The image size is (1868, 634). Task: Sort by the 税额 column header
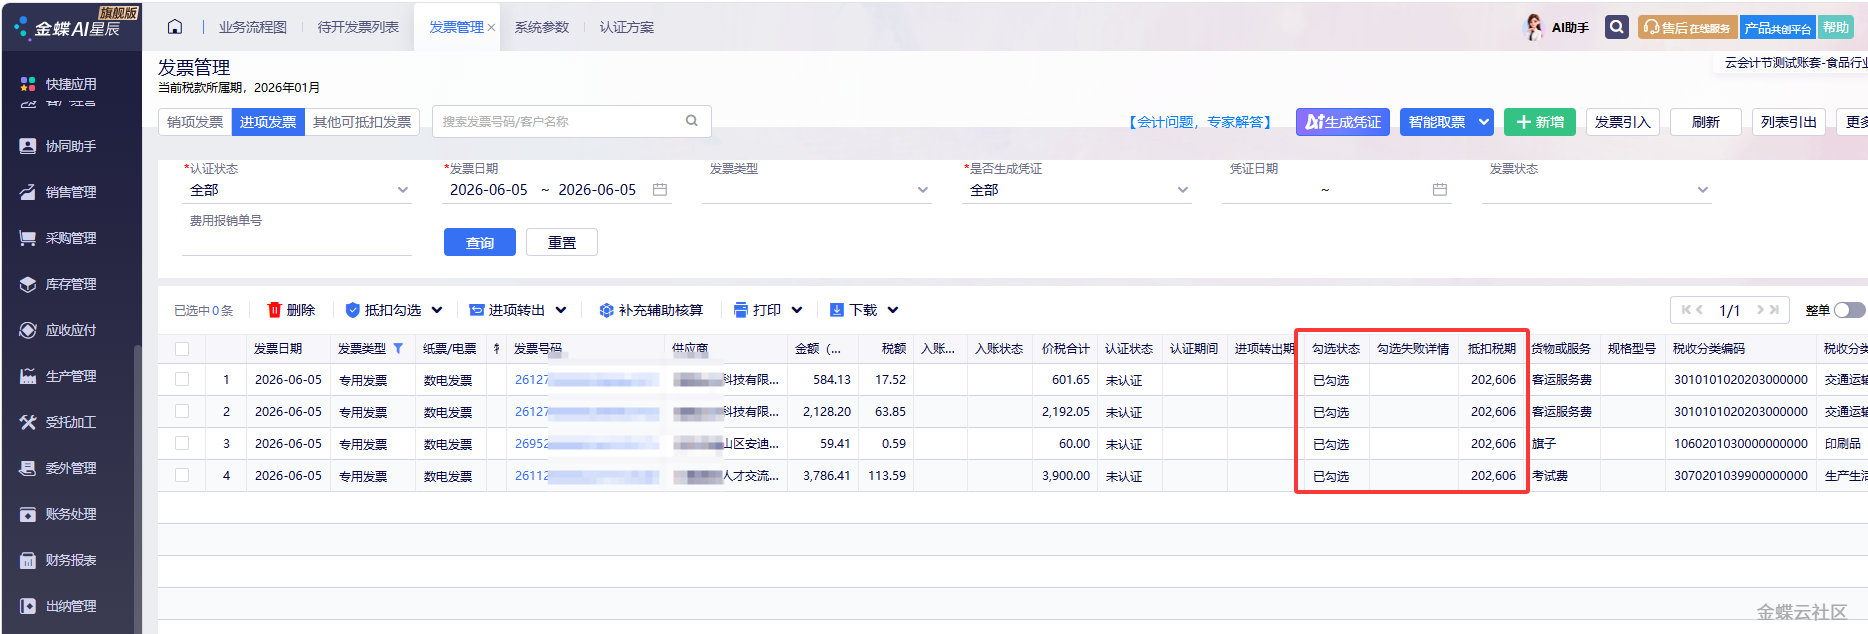pyautogui.click(x=894, y=349)
